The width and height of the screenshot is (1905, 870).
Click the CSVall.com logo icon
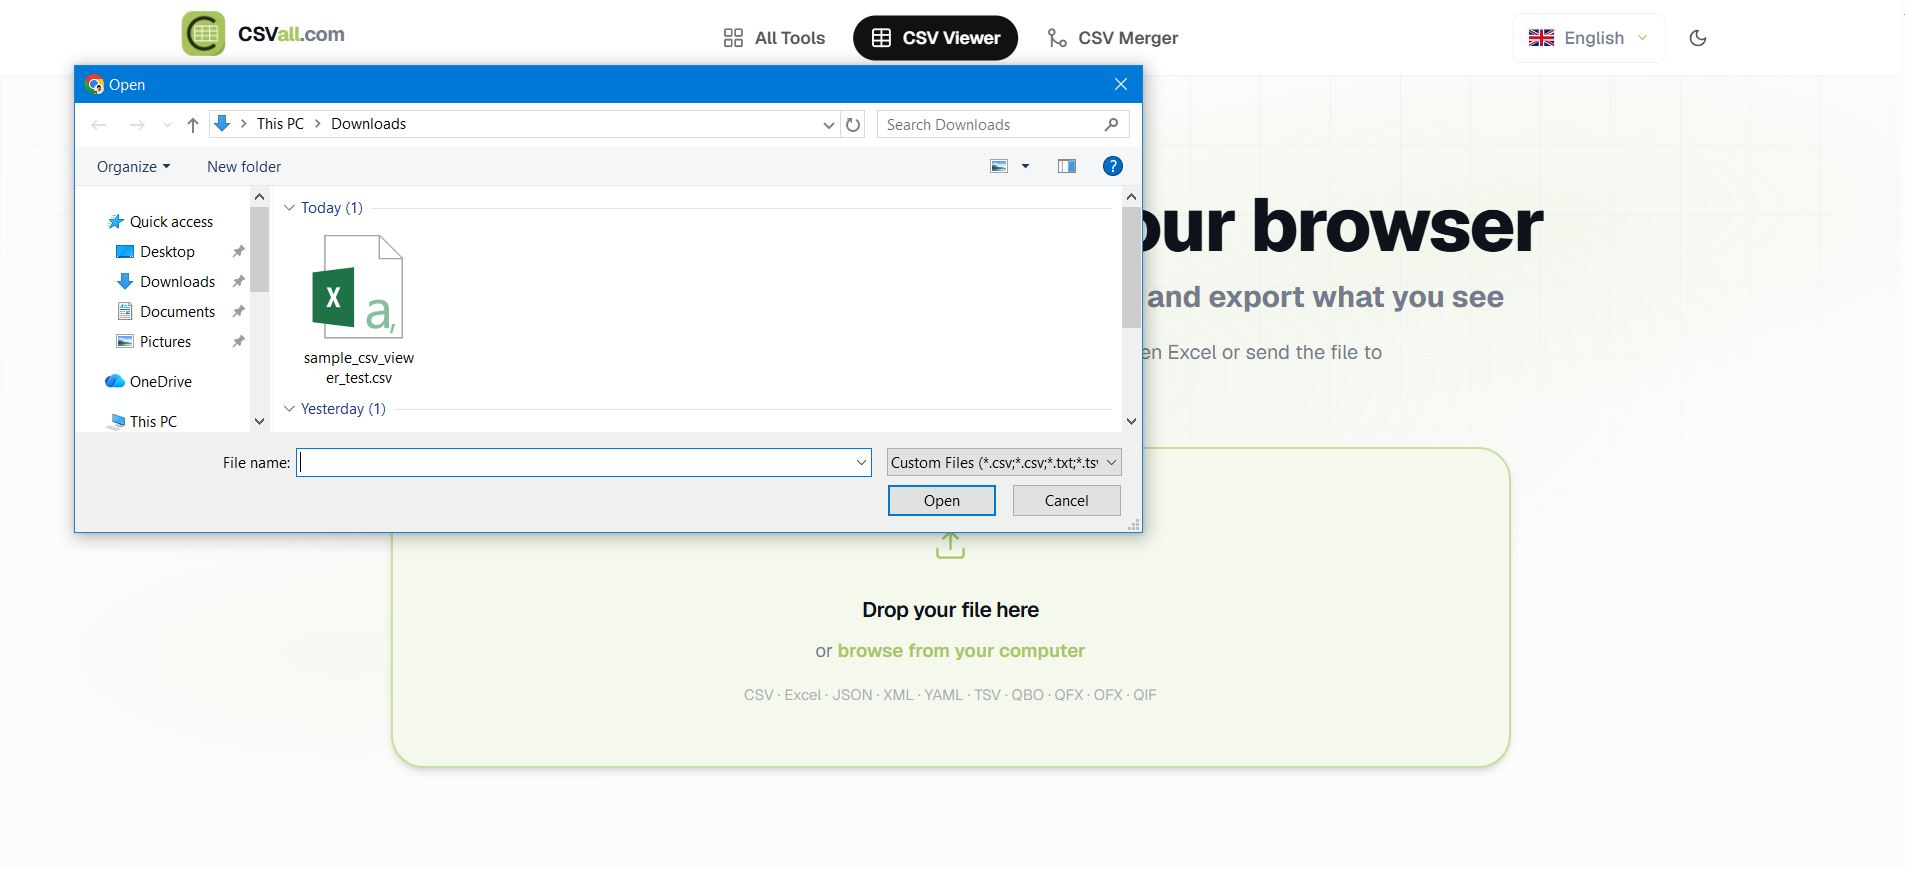pyautogui.click(x=203, y=34)
